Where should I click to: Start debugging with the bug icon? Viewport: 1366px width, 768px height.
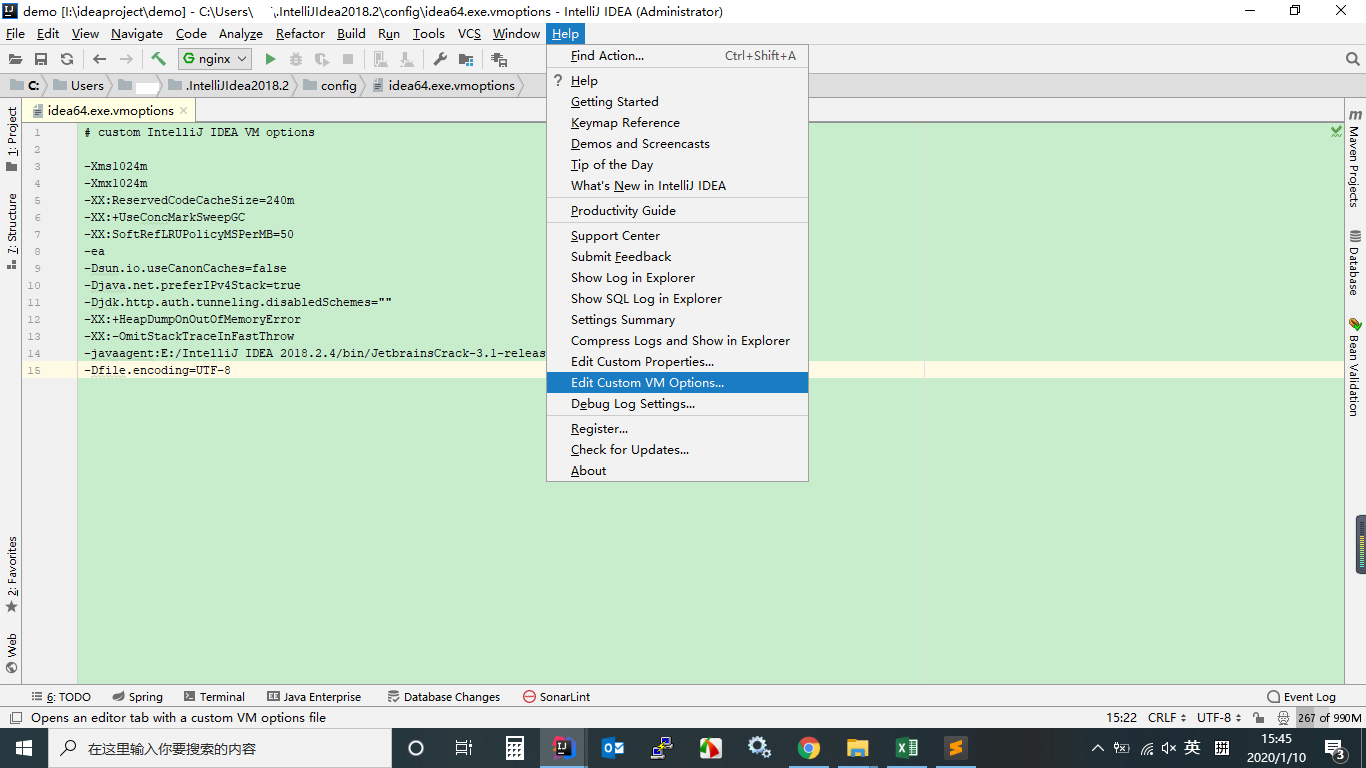click(296, 59)
